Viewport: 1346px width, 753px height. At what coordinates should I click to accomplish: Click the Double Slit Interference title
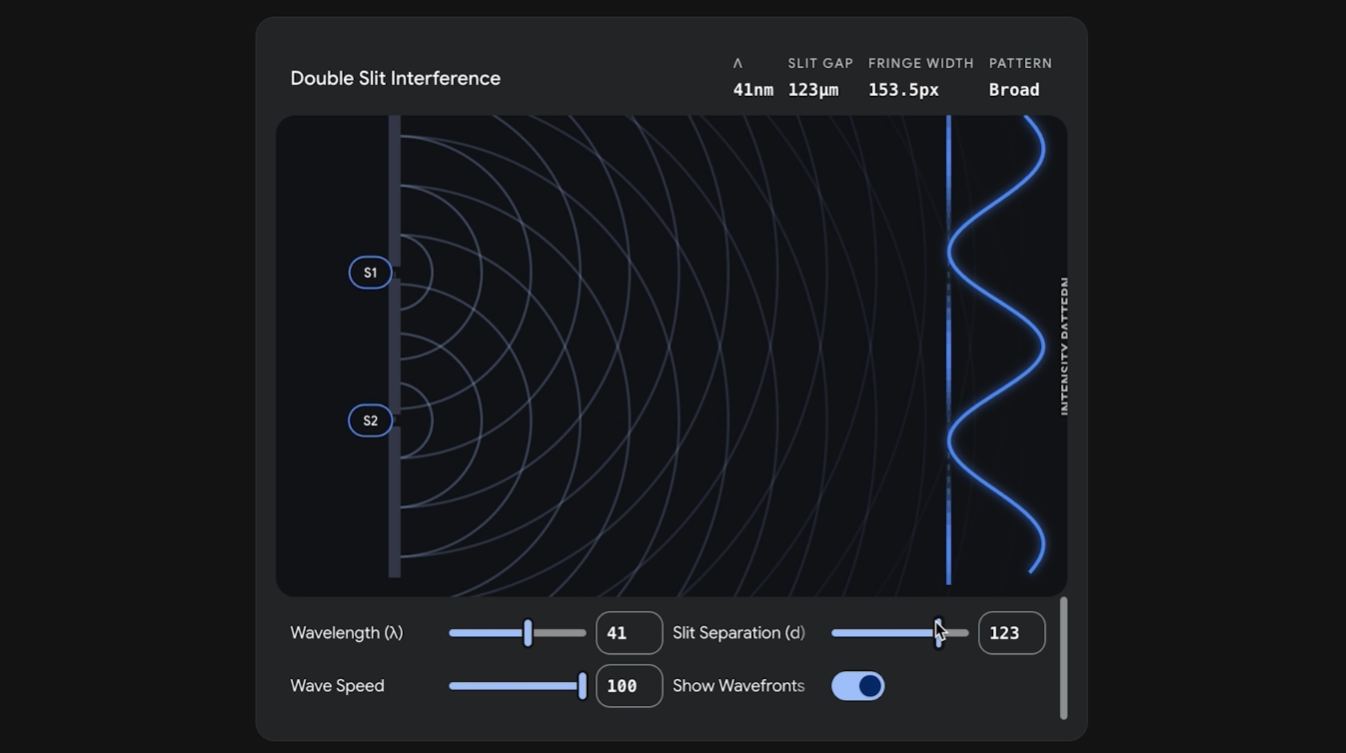[x=395, y=78]
